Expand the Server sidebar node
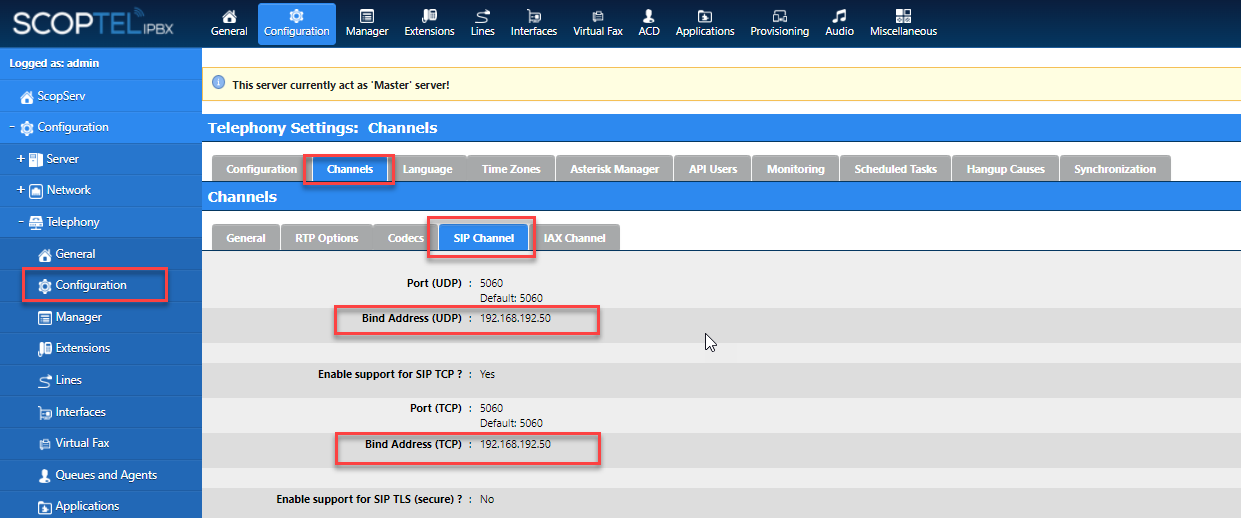1241x518 pixels. pyautogui.click(x=21, y=159)
